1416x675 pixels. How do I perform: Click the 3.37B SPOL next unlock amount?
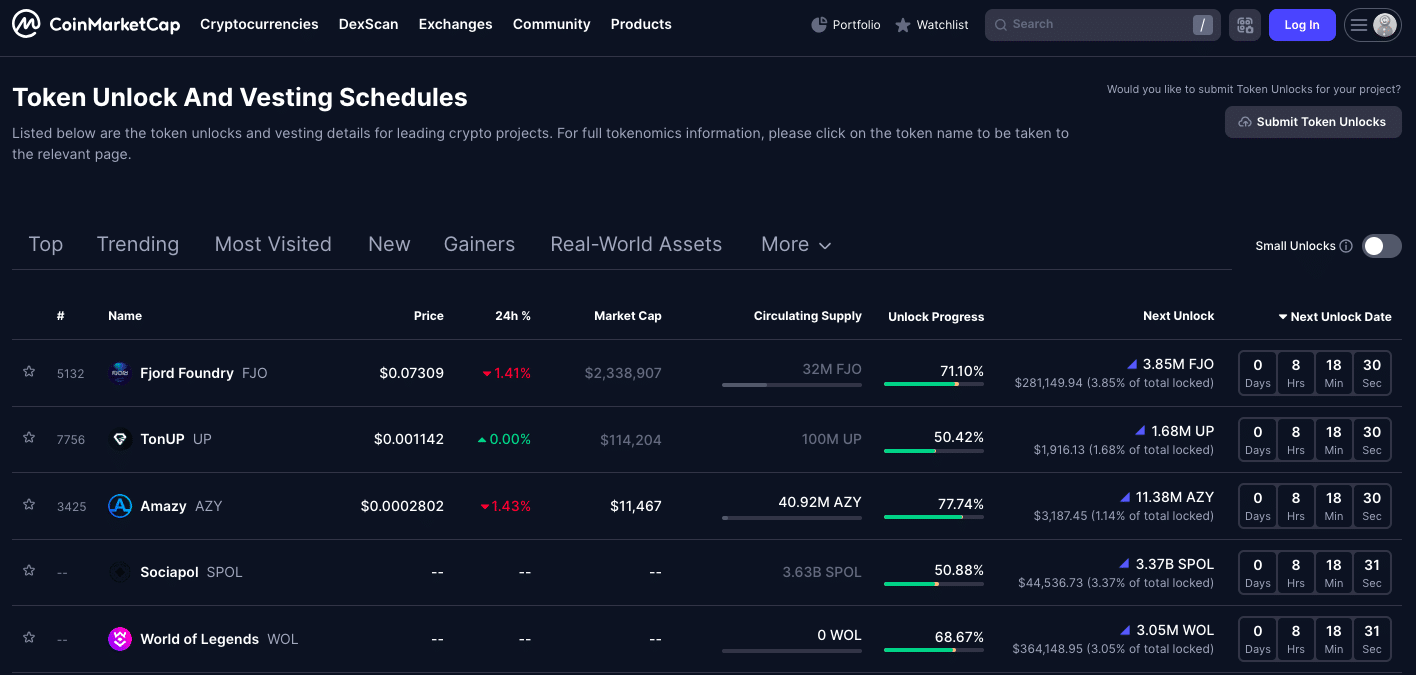1174,564
